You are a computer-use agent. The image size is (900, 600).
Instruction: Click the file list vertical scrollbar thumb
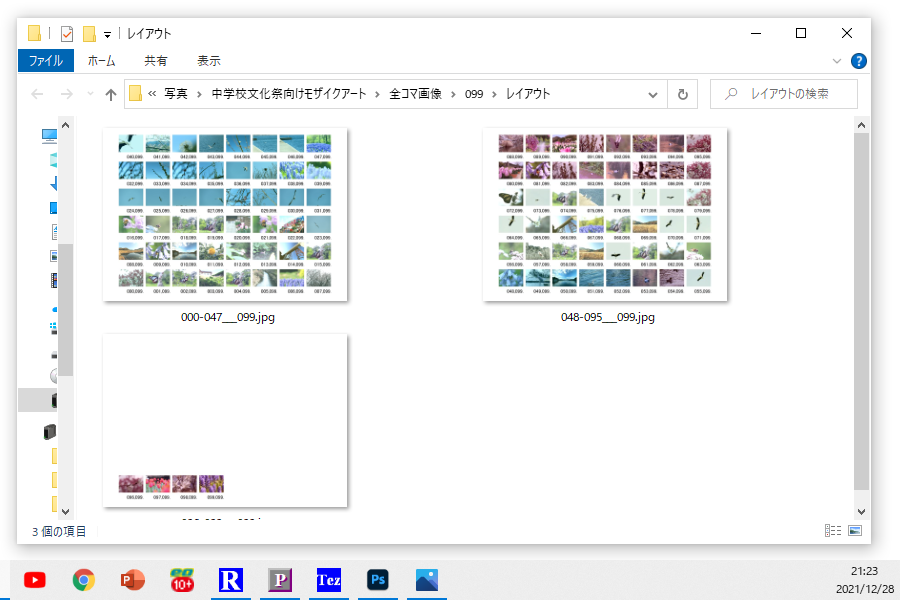(x=862, y=311)
